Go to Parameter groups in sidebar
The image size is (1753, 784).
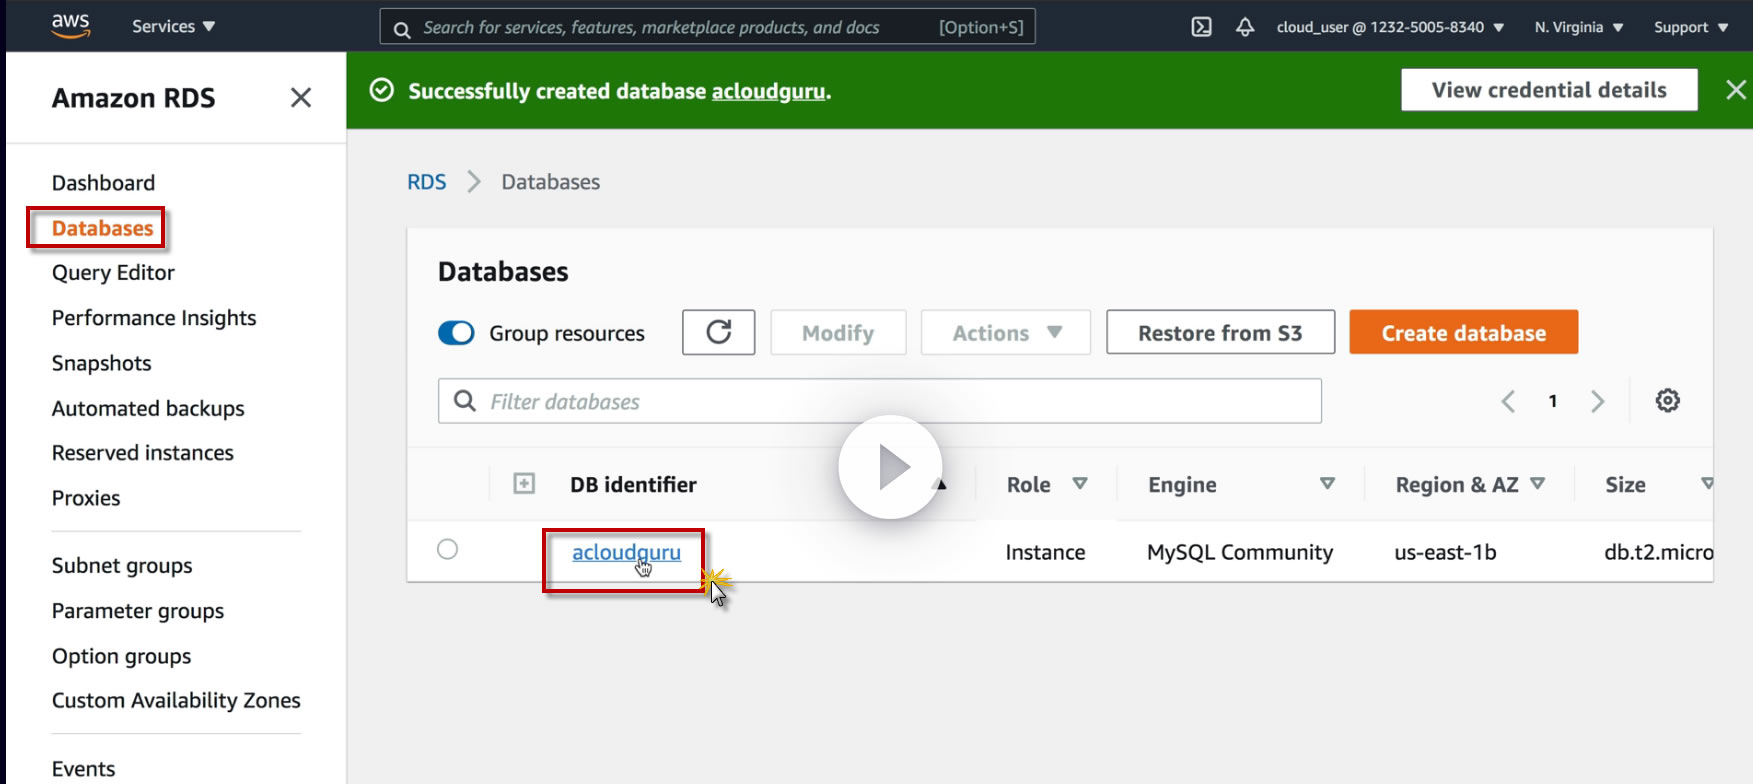click(138, 611)
